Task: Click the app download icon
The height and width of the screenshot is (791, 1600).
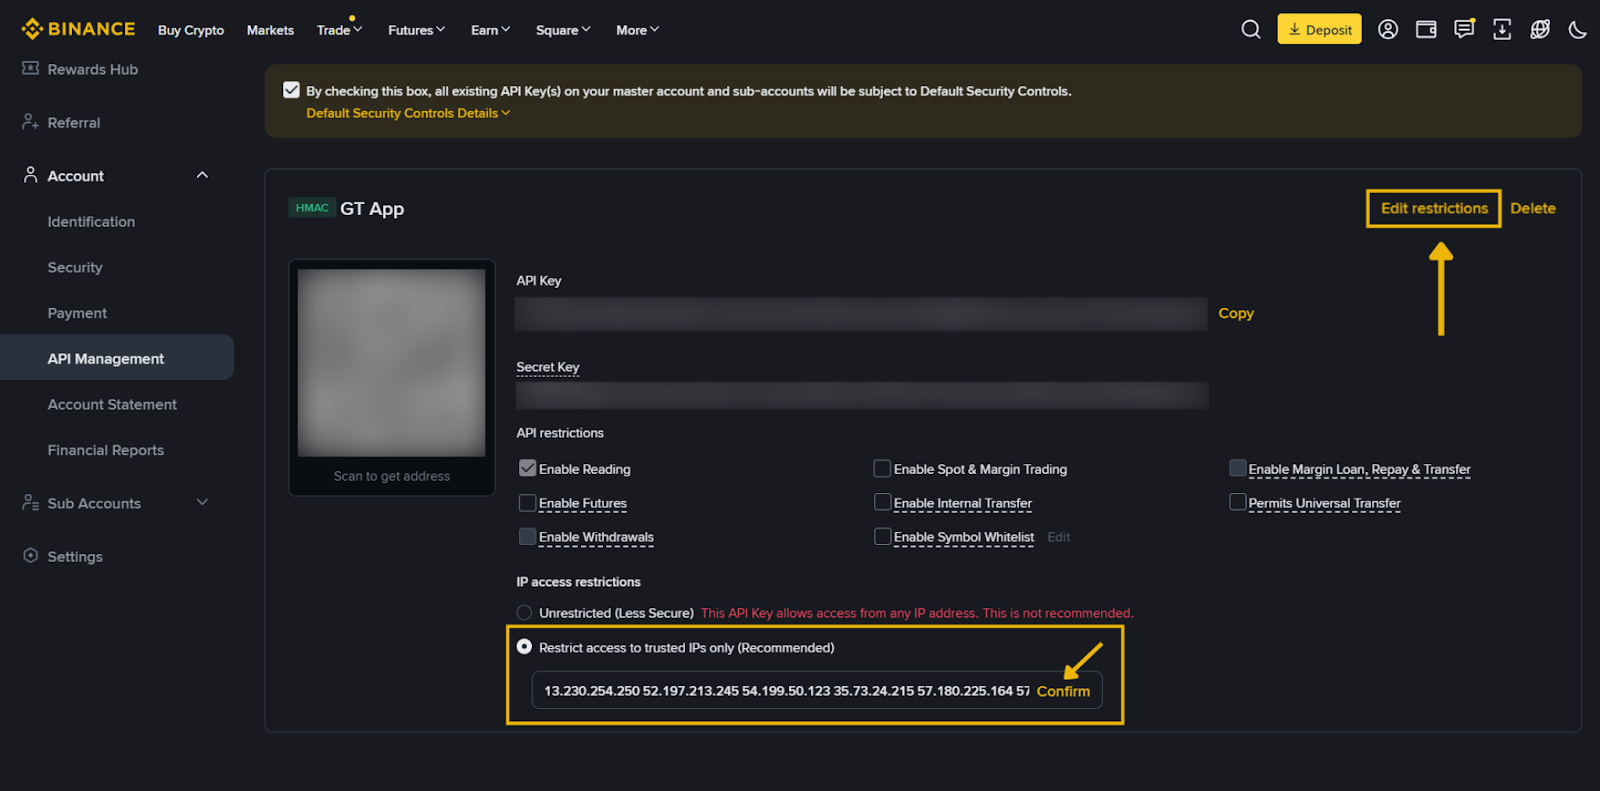Action: [1502, 30]
